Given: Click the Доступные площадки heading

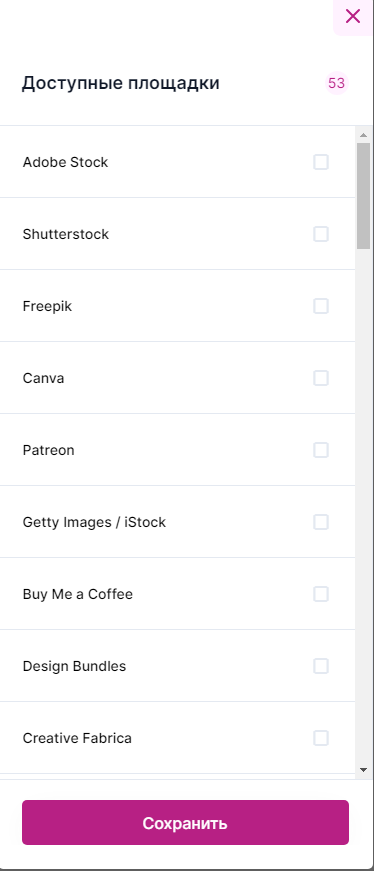Looking at the screenshot, I should coord(121,83).
